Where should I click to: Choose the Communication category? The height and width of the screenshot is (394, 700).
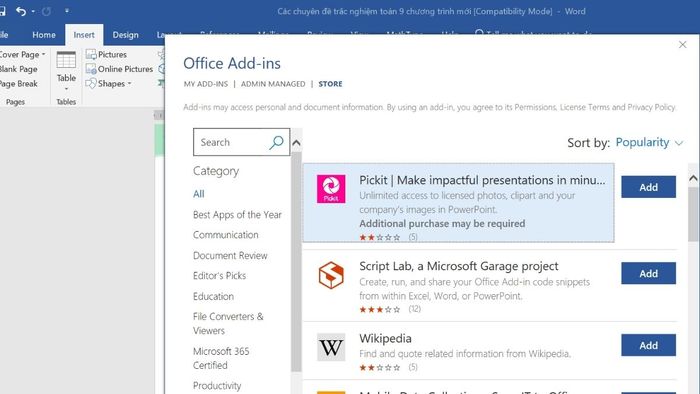225,235
